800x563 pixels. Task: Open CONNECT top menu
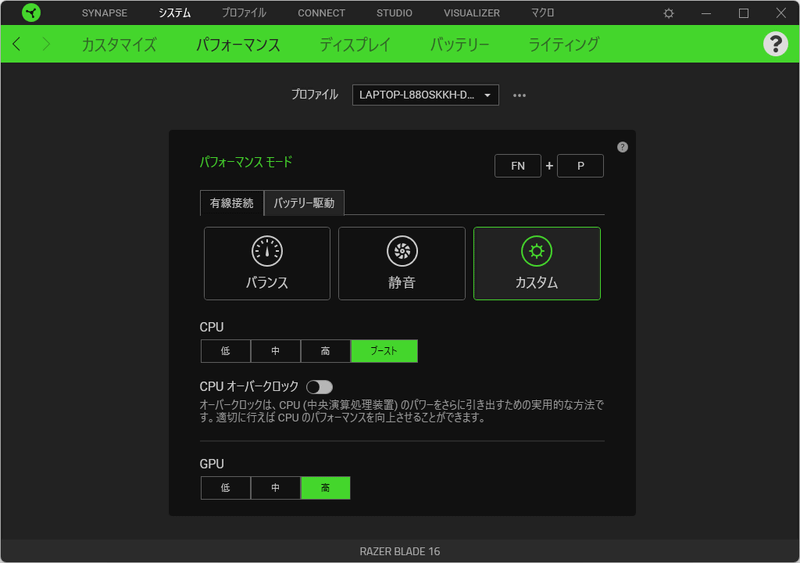pos(321,13)
